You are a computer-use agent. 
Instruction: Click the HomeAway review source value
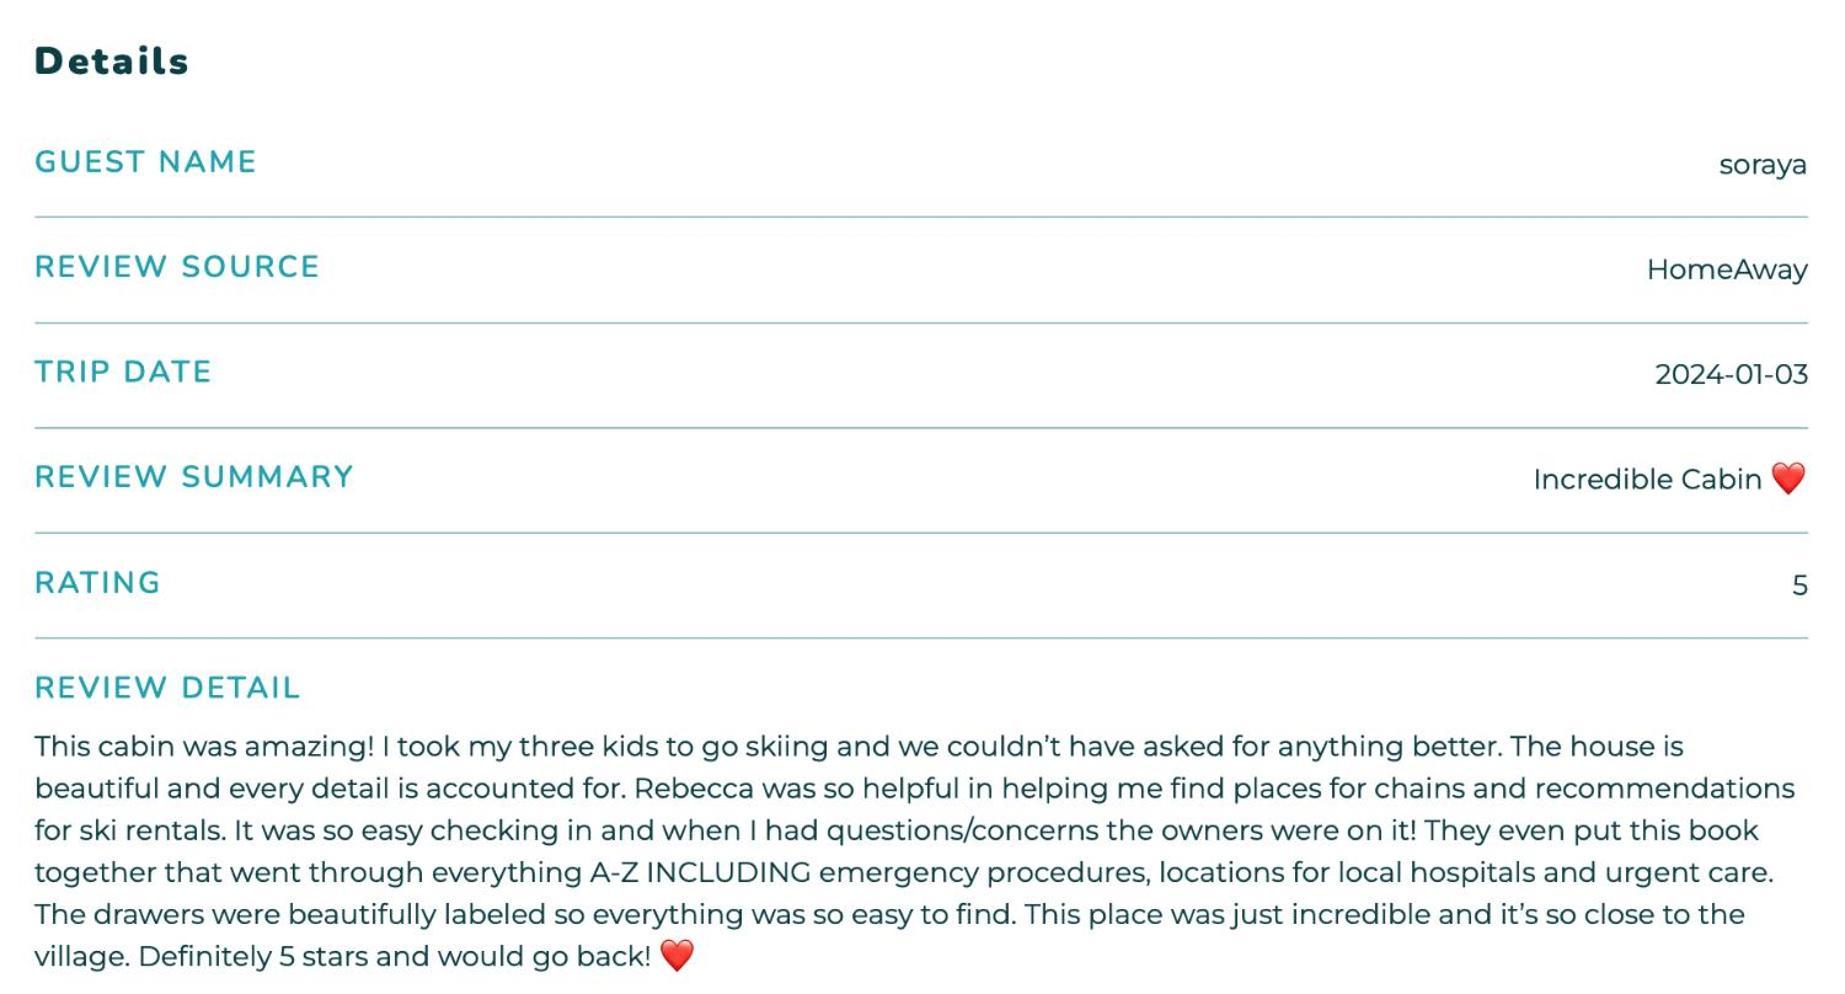click(x=1727, y=270)
